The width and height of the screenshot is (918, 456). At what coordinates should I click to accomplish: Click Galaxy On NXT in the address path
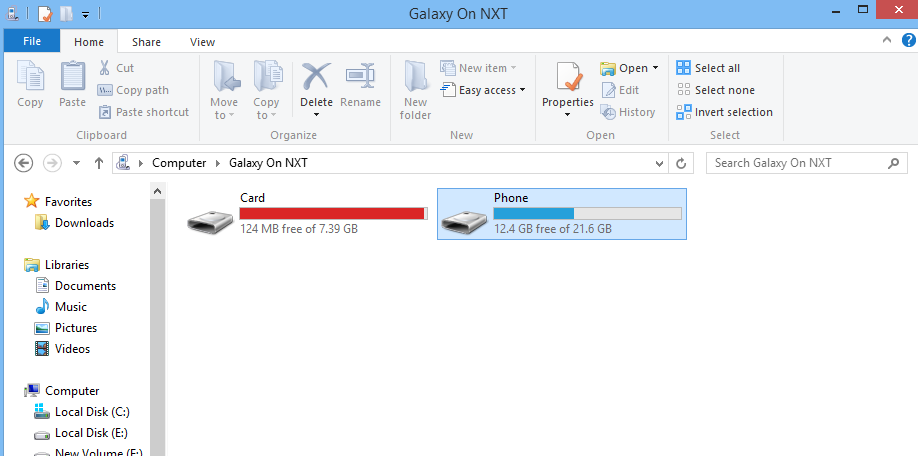click(x=268, y=163)
